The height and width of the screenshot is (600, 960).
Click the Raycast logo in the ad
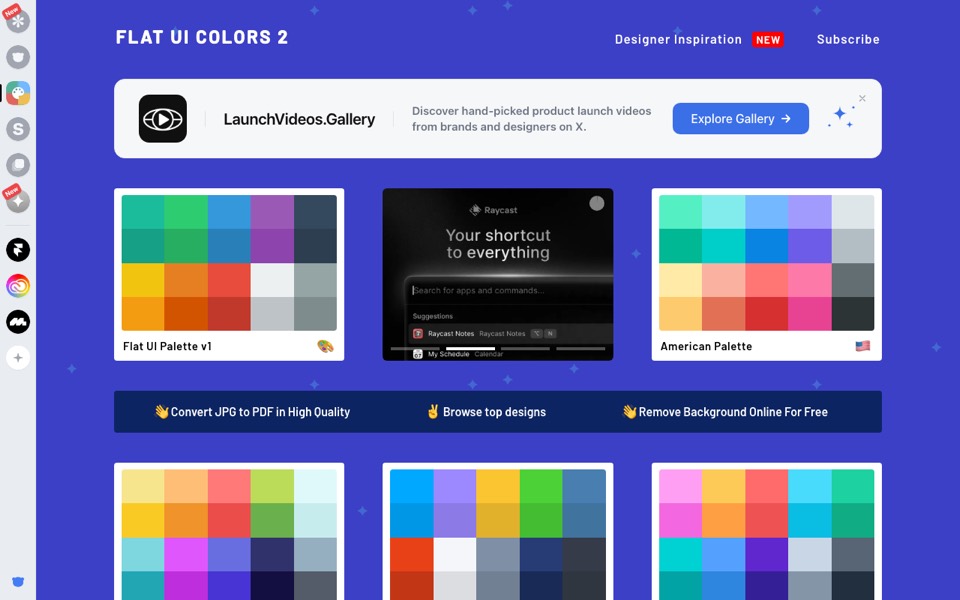(493, 210)
